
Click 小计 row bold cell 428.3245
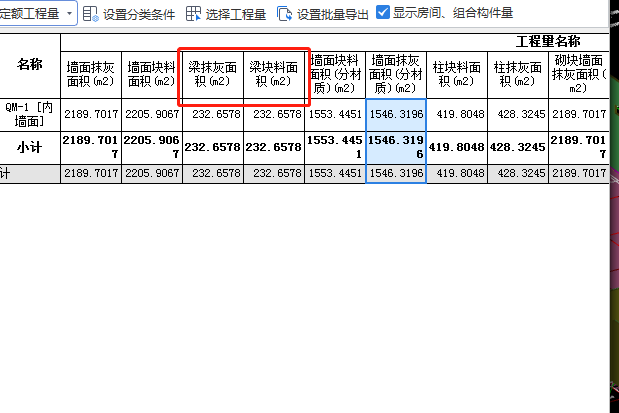click(518, 148)
